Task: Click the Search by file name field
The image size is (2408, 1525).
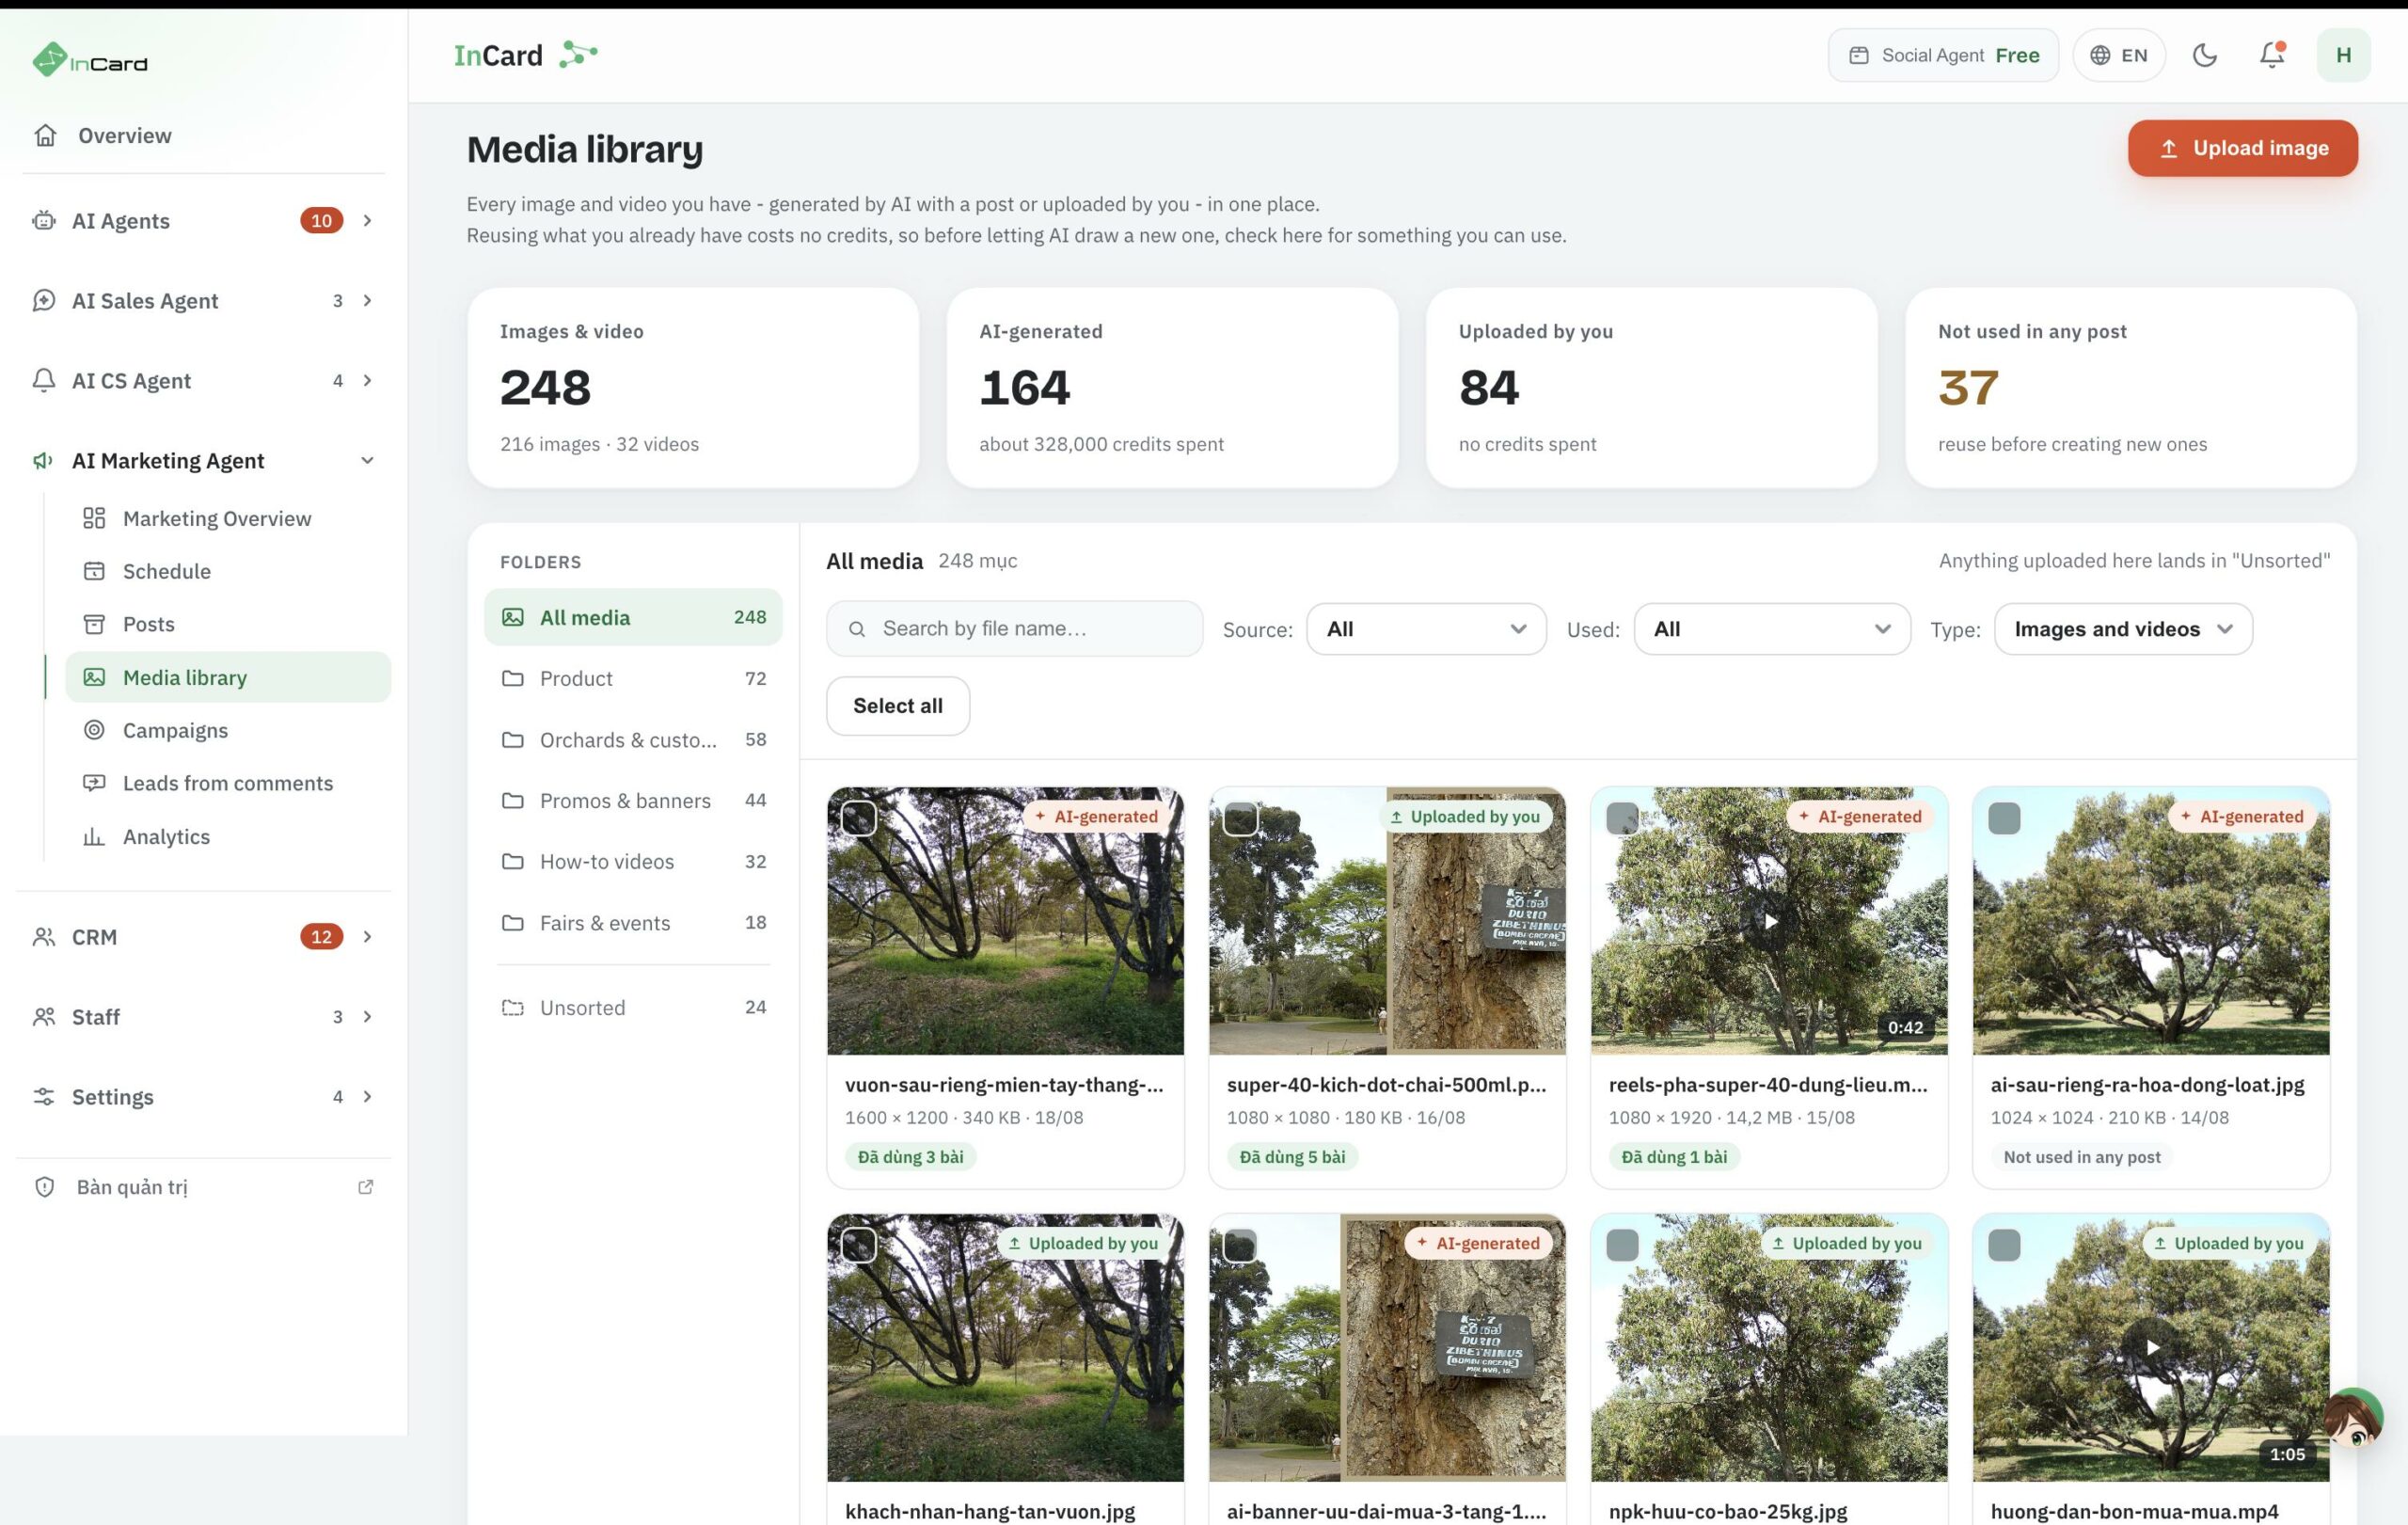Action: click(1014, 629)
